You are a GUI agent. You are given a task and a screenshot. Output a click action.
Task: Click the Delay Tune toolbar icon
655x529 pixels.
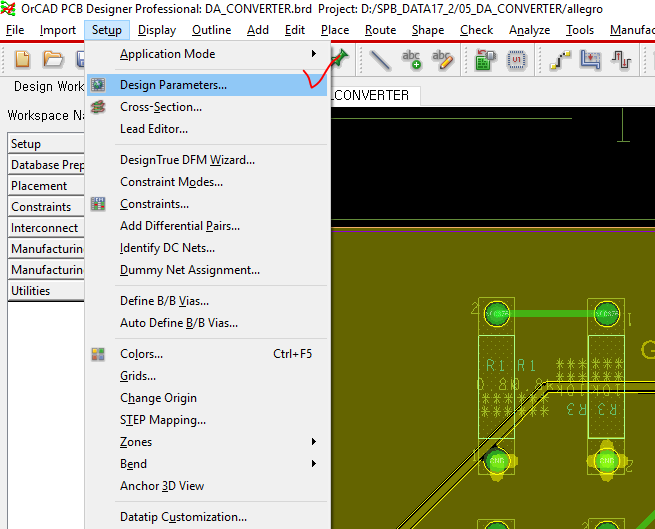click(x=622, y=60)
